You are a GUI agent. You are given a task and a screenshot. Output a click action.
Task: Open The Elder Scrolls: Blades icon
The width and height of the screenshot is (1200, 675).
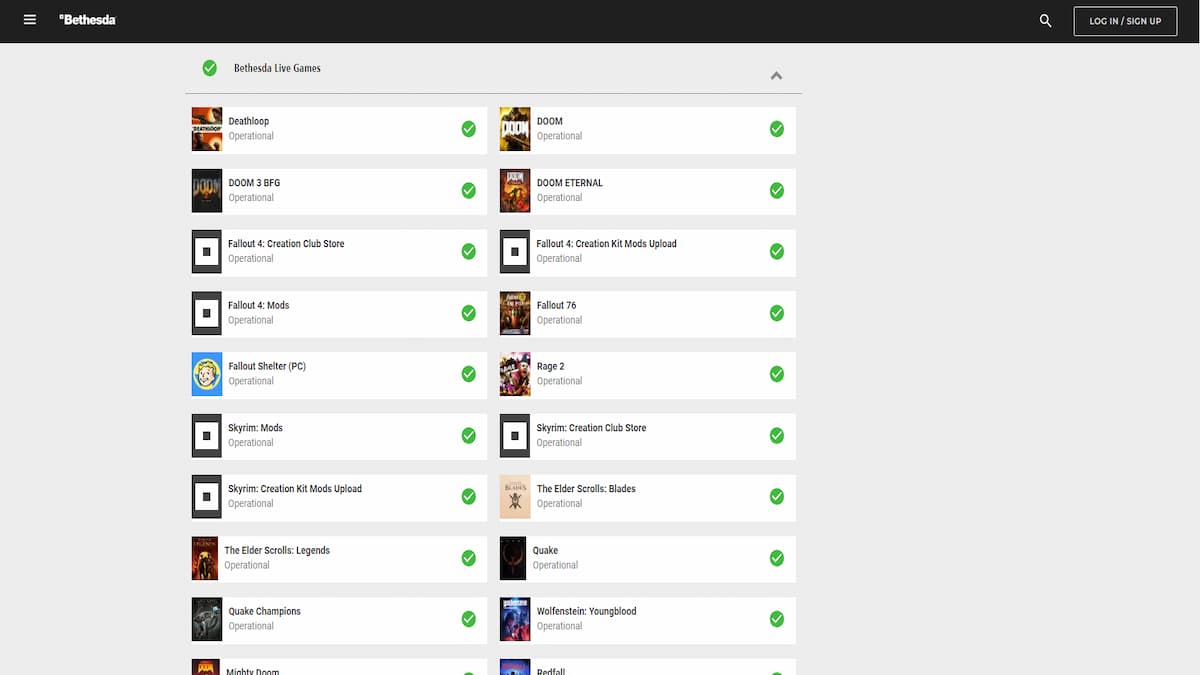click(x=515, y=497)
